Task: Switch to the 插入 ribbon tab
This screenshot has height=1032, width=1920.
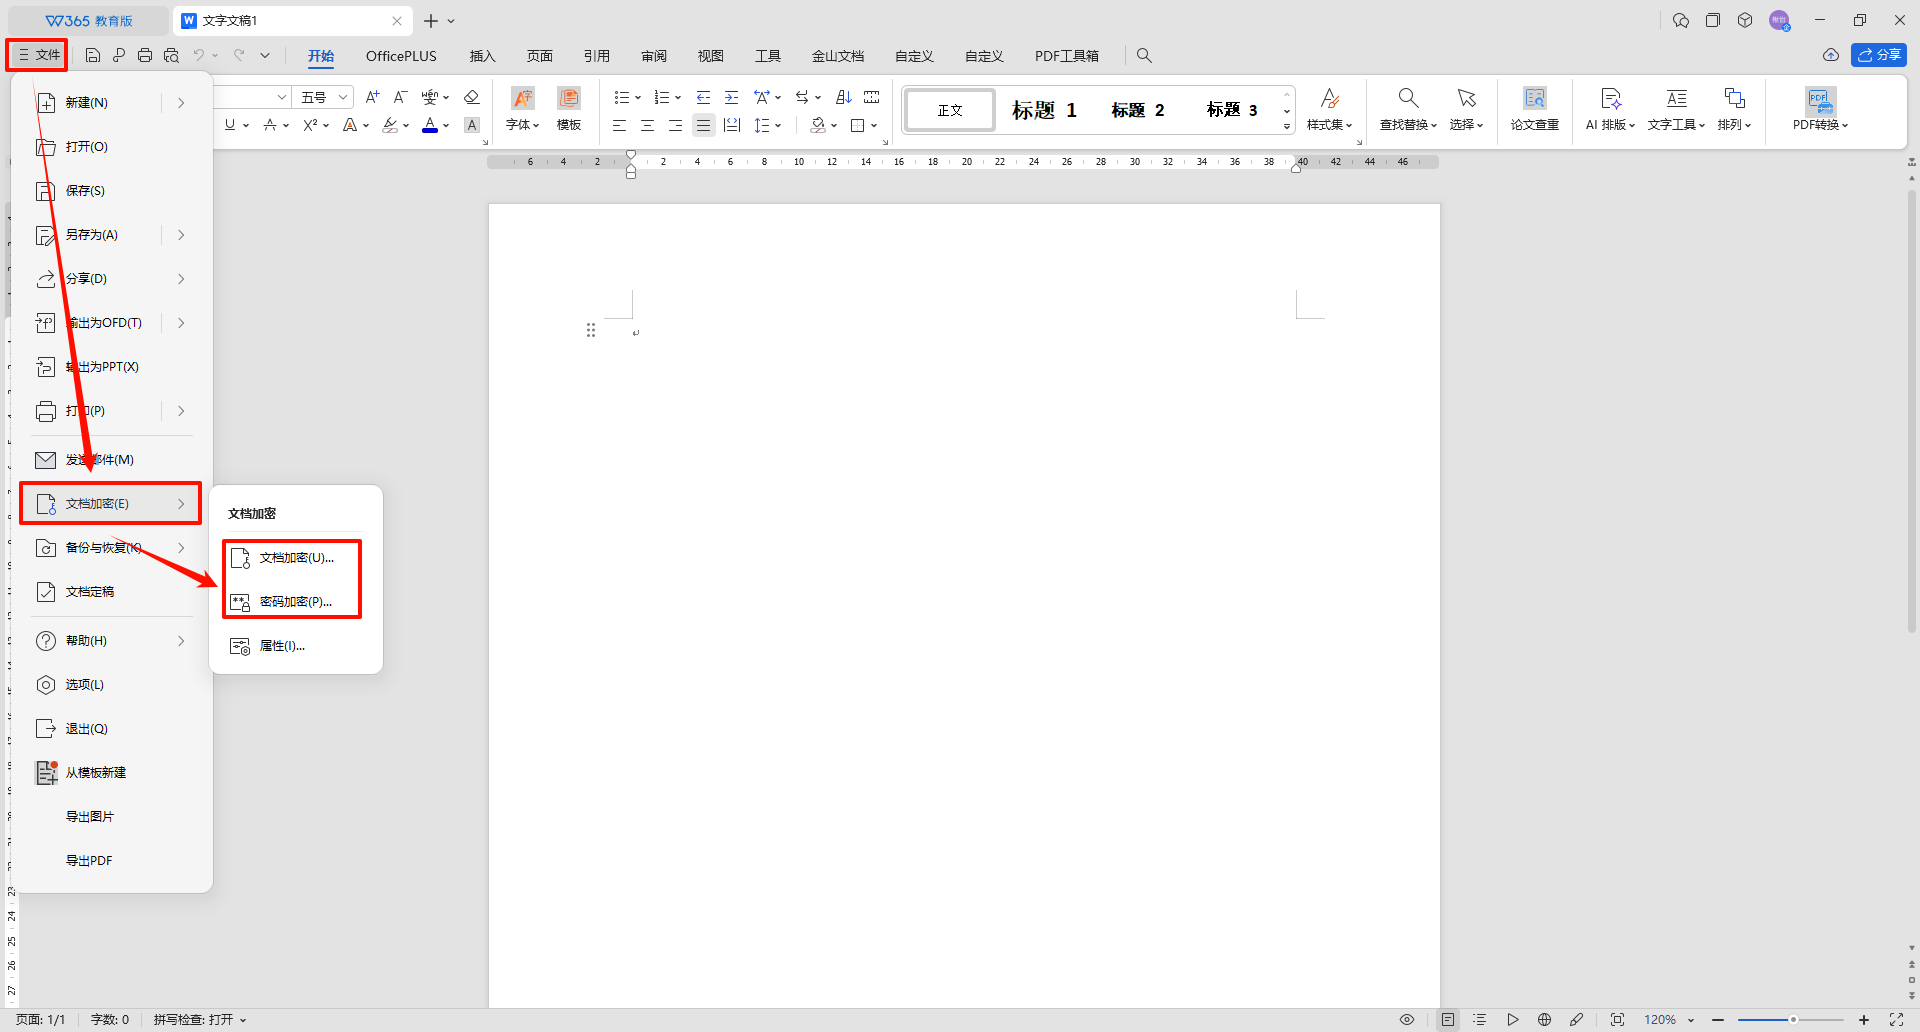Action: coord(482,56)
